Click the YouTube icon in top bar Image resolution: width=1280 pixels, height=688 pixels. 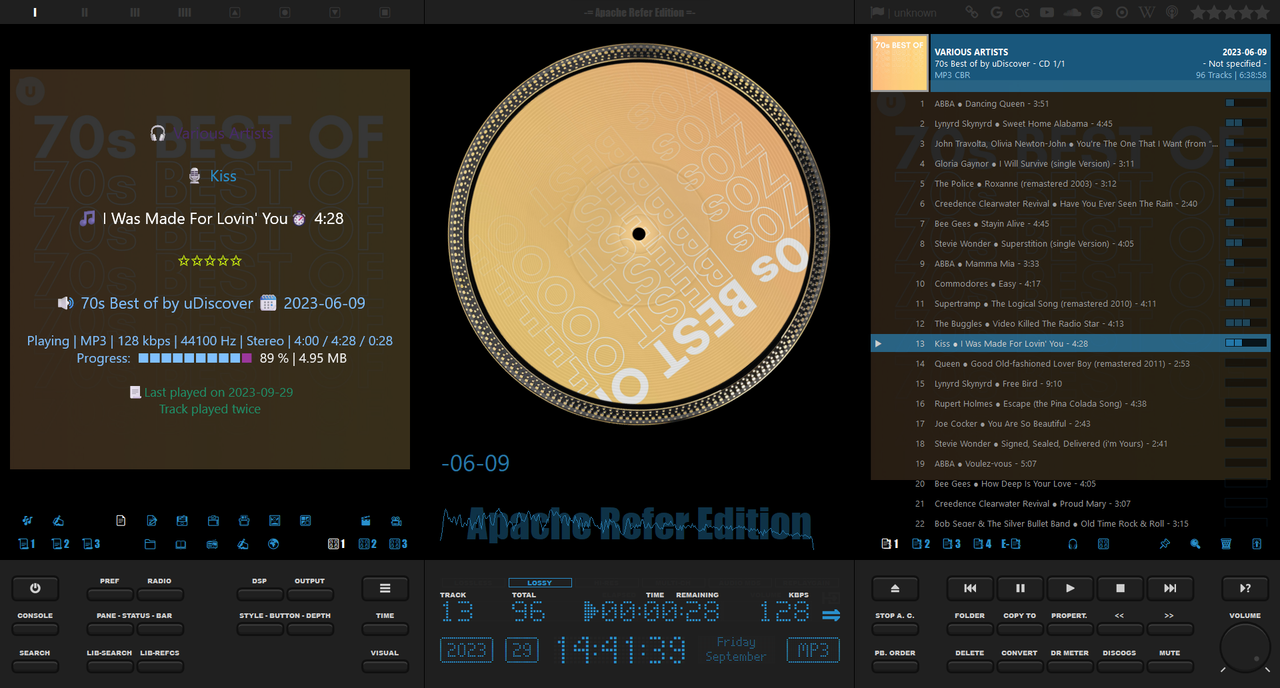(x=1046, y=12)
